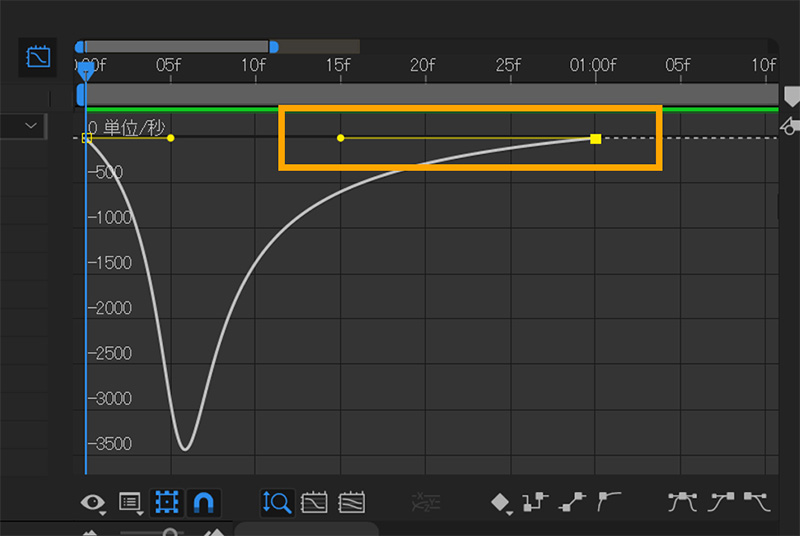The image size is (800, 536).
Task: Click the time navigator end handle
Action: [x=273, y=46]
